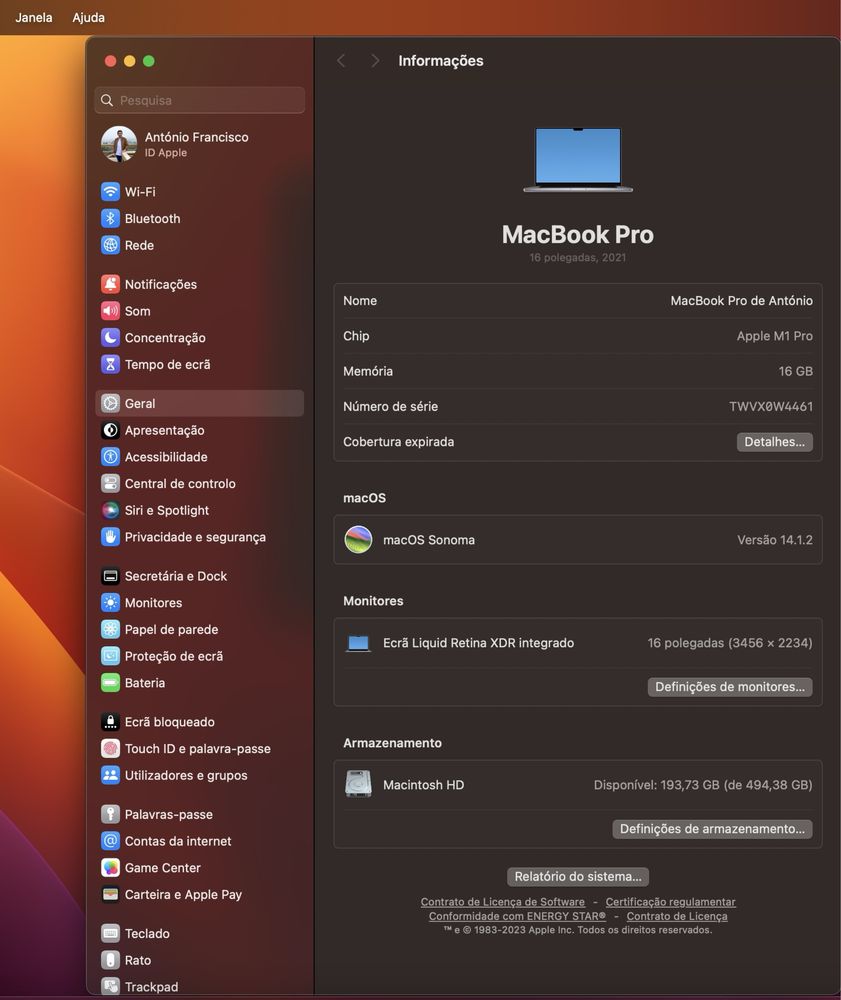The image size is (841, 1000).
Task: Select Tempo de ecrã hourglass icon
Action: click(x=110, y=364)
